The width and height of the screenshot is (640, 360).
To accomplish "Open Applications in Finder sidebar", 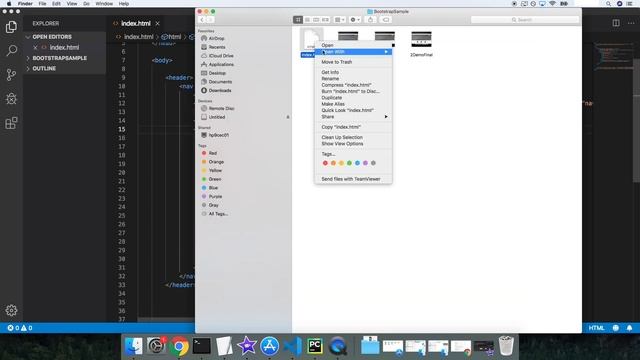I will [221, 64].
